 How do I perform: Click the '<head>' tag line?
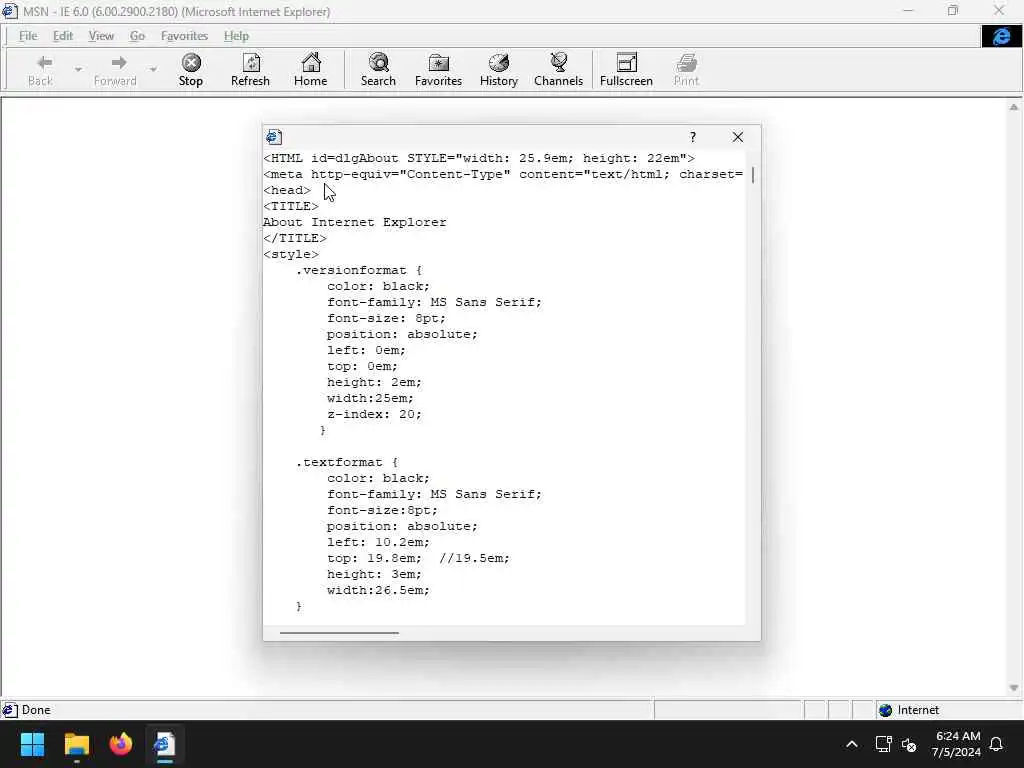(x=287, y=190)
